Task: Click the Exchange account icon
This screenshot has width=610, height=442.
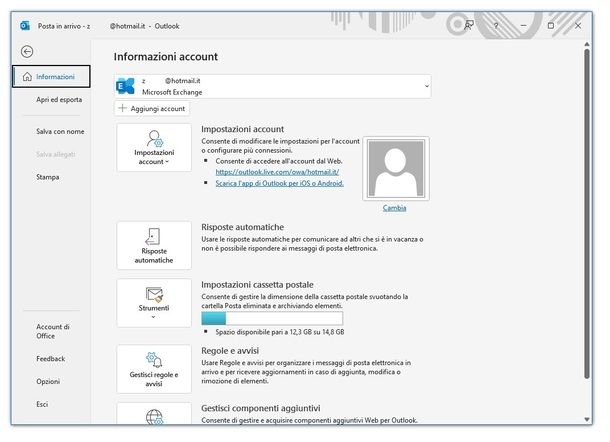Action: click(126, 86)
